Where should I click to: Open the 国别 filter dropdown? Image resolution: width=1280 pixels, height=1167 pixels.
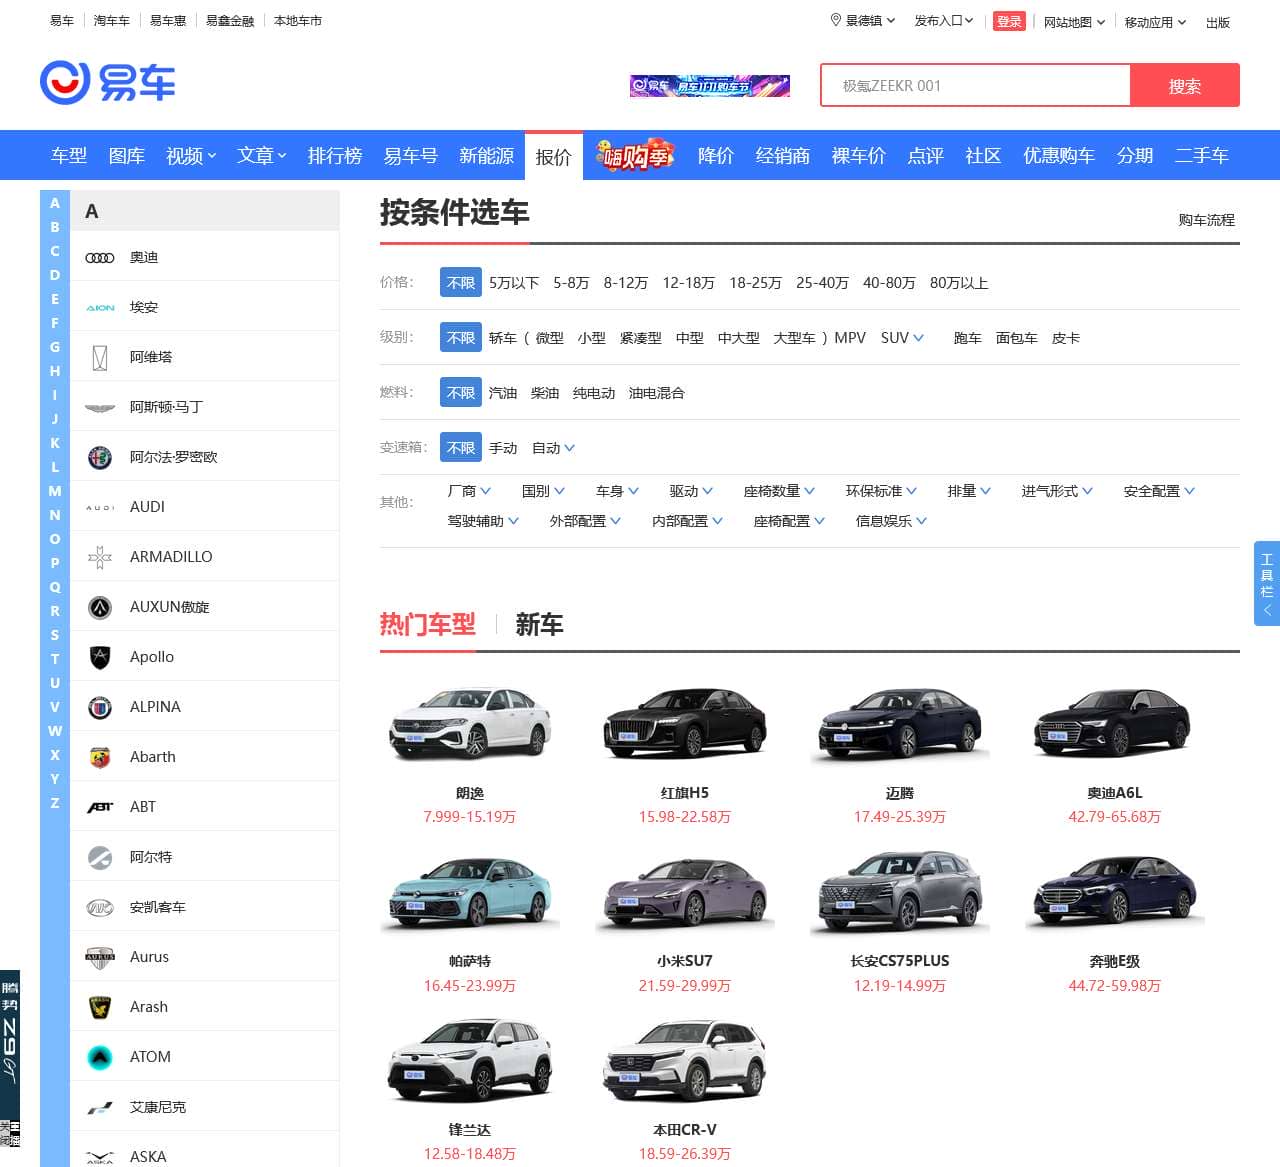click(x=543, y=491)
